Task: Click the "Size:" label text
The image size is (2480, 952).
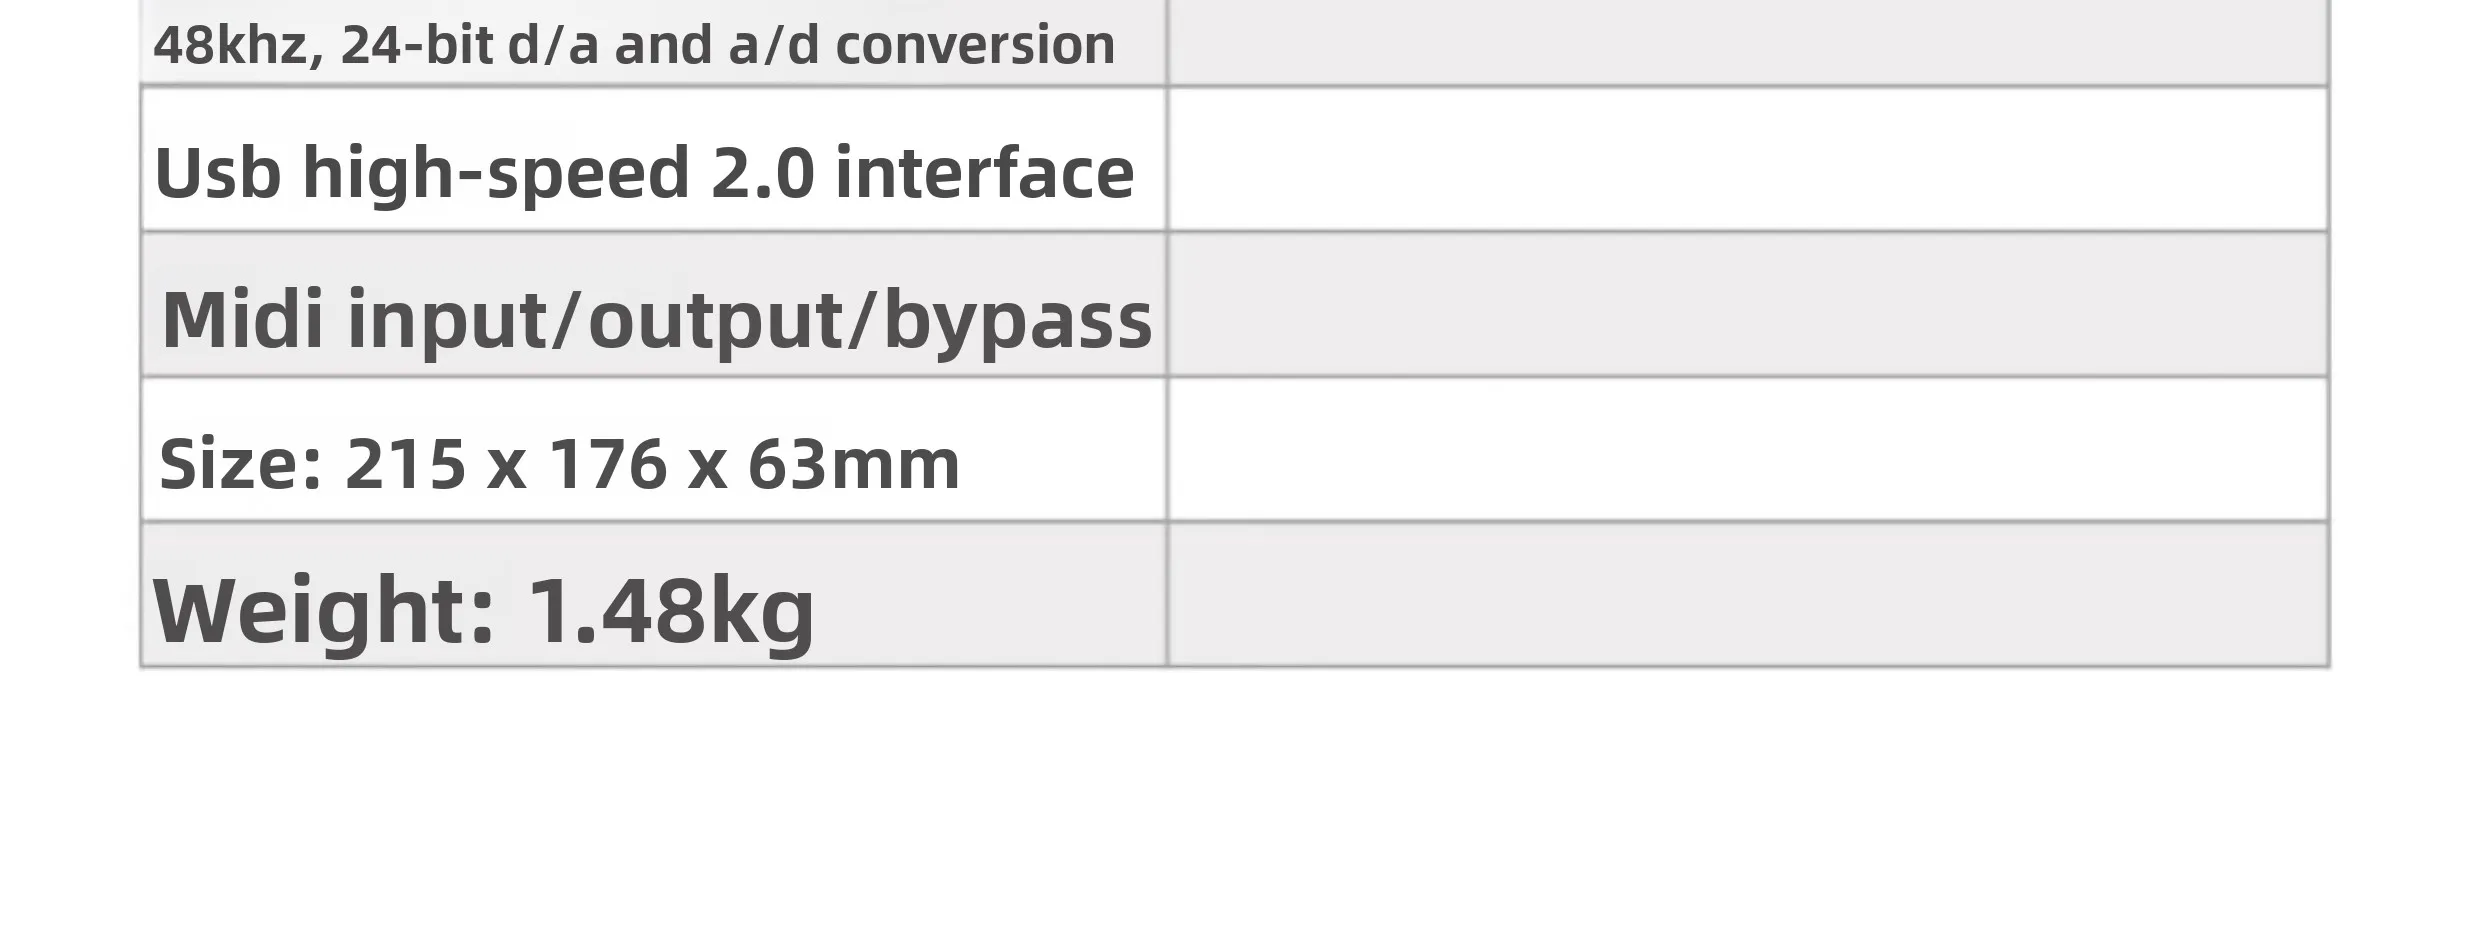Action: click(x=241, y=465)
